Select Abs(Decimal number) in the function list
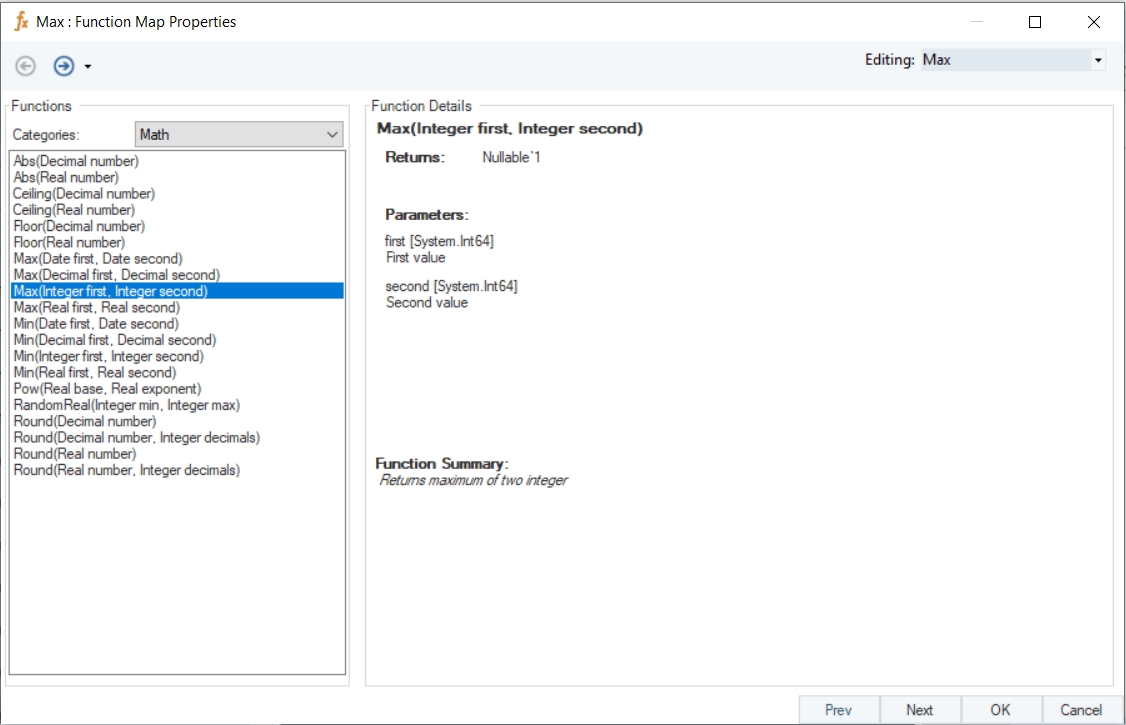The width and height of the screenshot is (1126, 725). [x=76, y=161]
